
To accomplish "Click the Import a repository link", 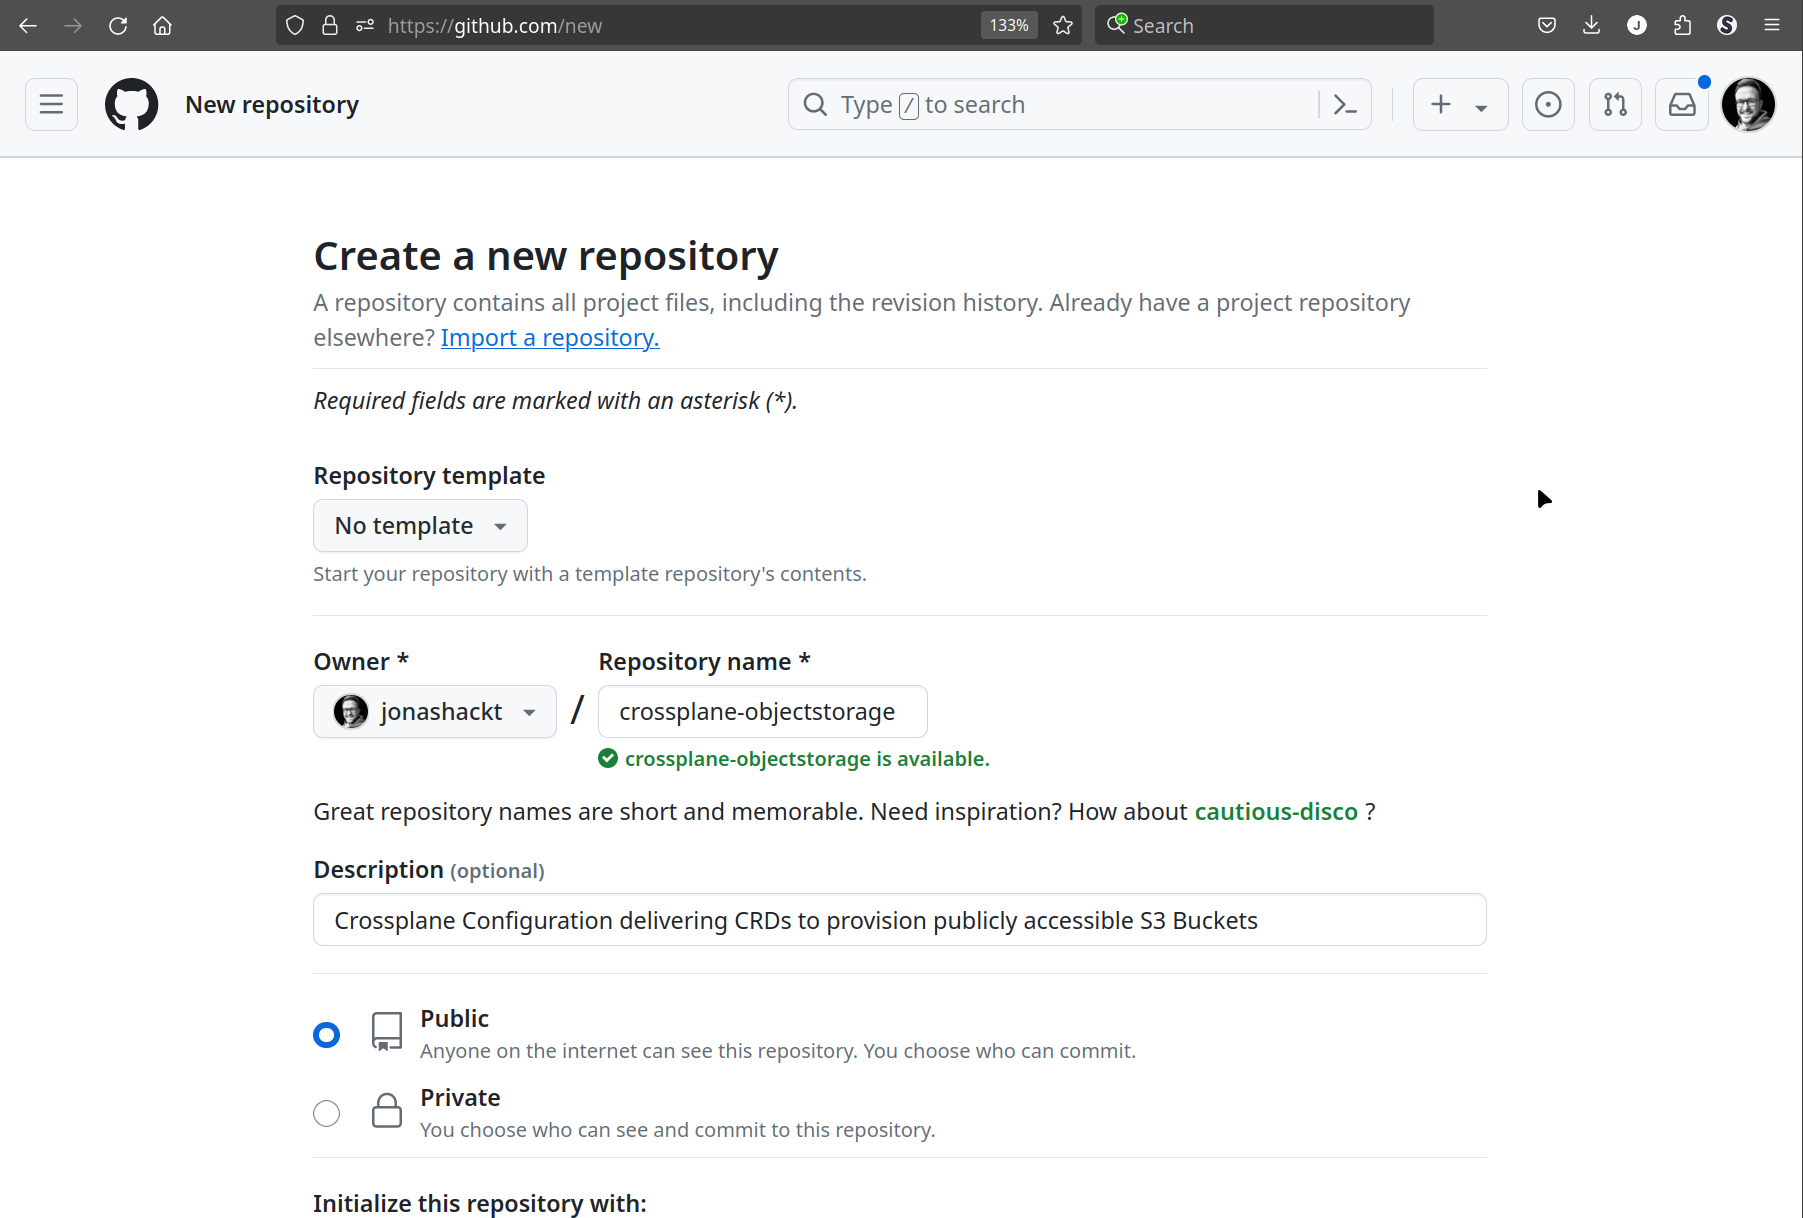I will 550,338.
